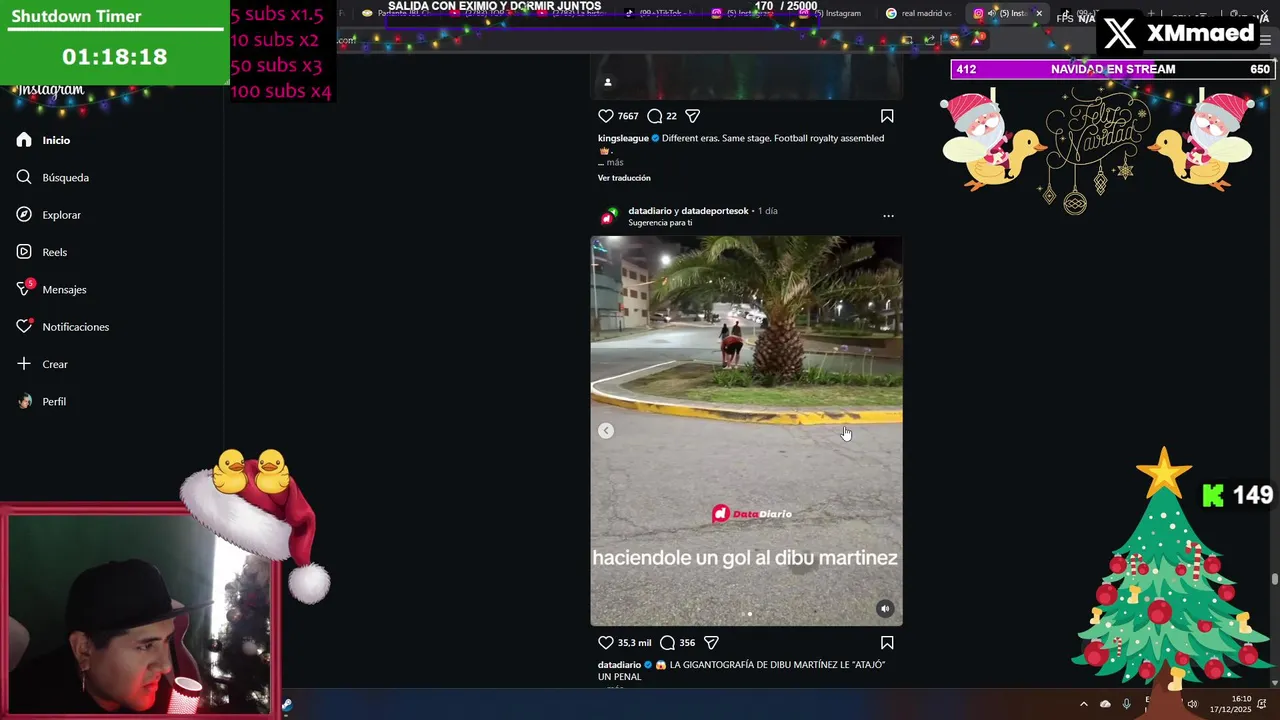Share the datadiario post
Image resolution: width=1280 pixels, height=720 pixels.
point(711,643)
